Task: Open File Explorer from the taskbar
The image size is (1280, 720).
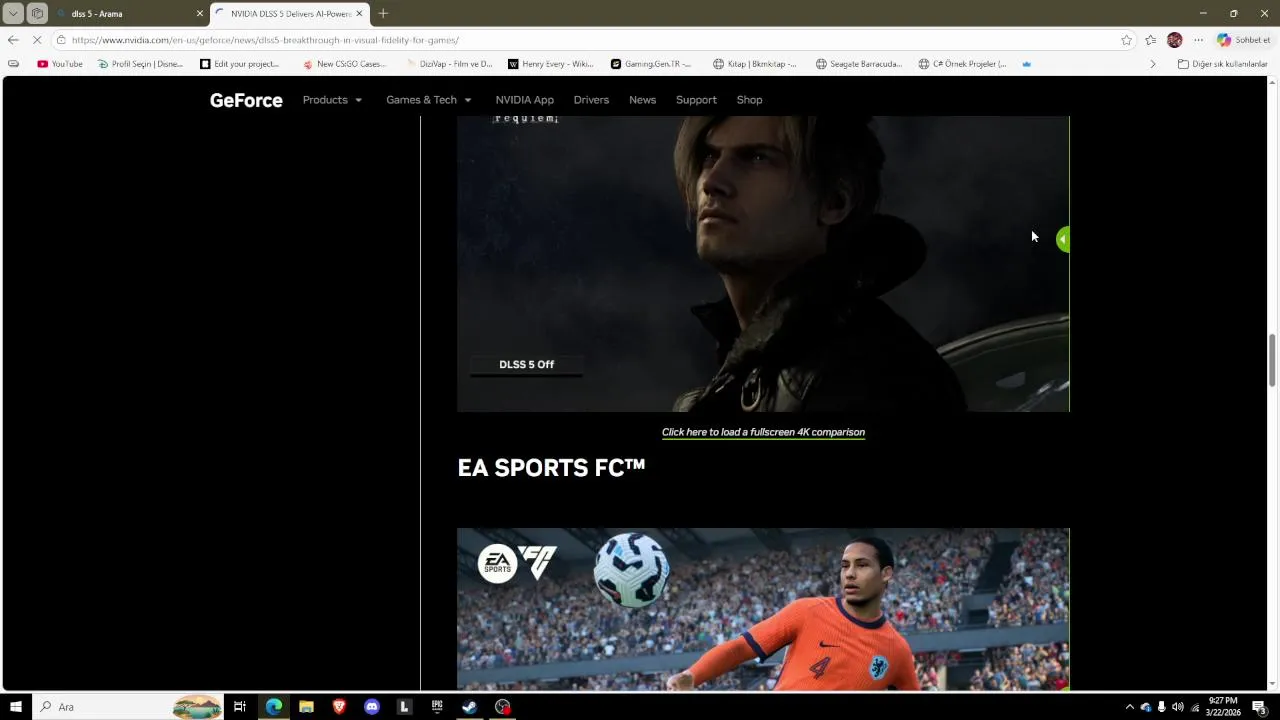Action: [306, 707]
